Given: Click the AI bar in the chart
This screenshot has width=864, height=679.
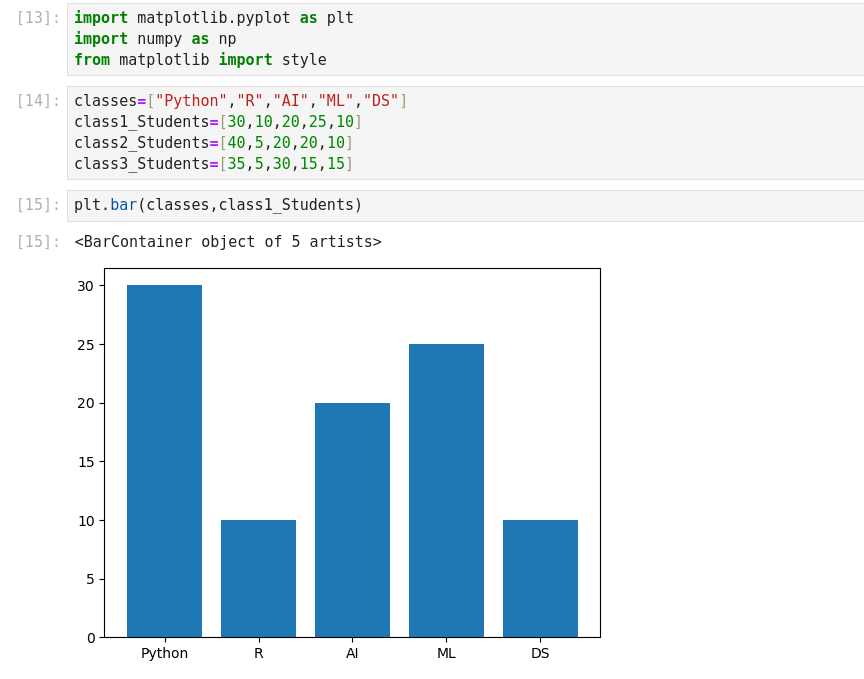Looking at the screenshot, I should coord(352,520).
